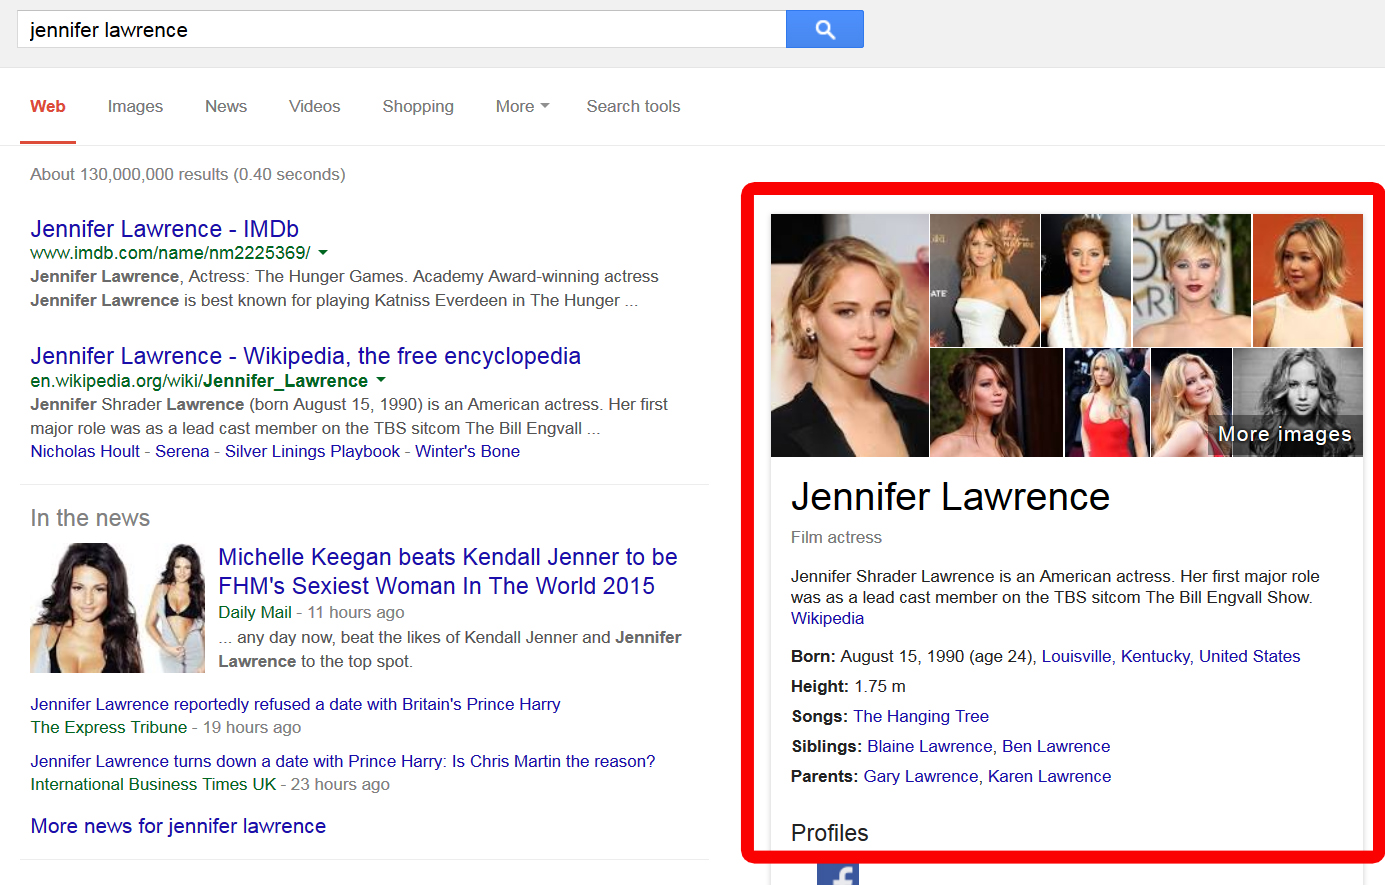Click More news for jennifer lawrence
Image resolution: width=1385 pixels, height=885 pixels.
178,826
